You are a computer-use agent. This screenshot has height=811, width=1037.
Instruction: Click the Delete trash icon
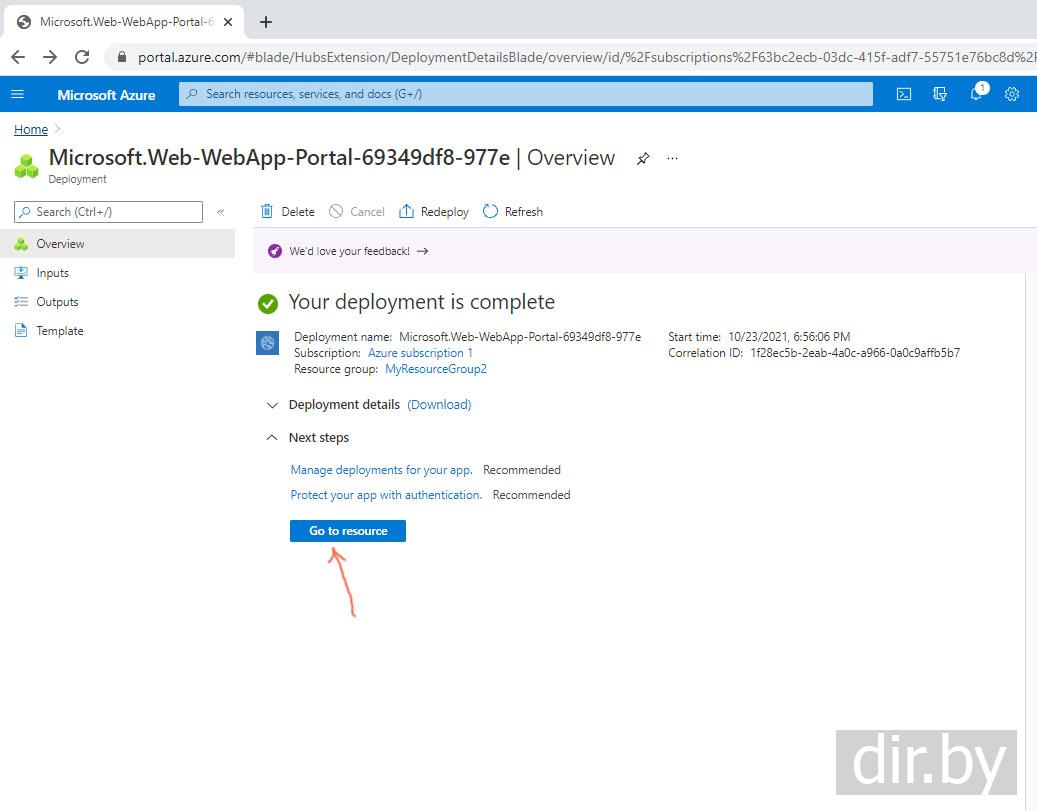(267, 211)
